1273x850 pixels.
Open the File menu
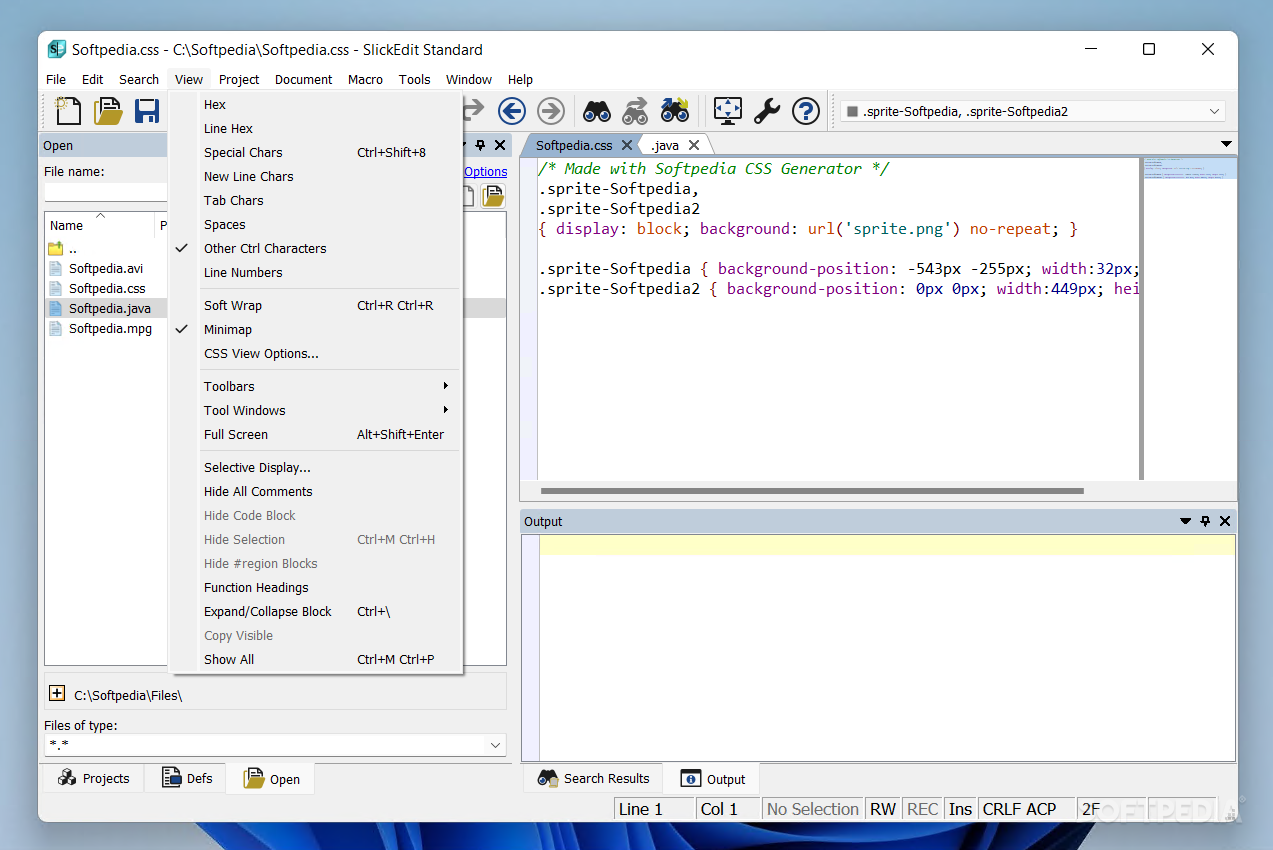point(56,79)
